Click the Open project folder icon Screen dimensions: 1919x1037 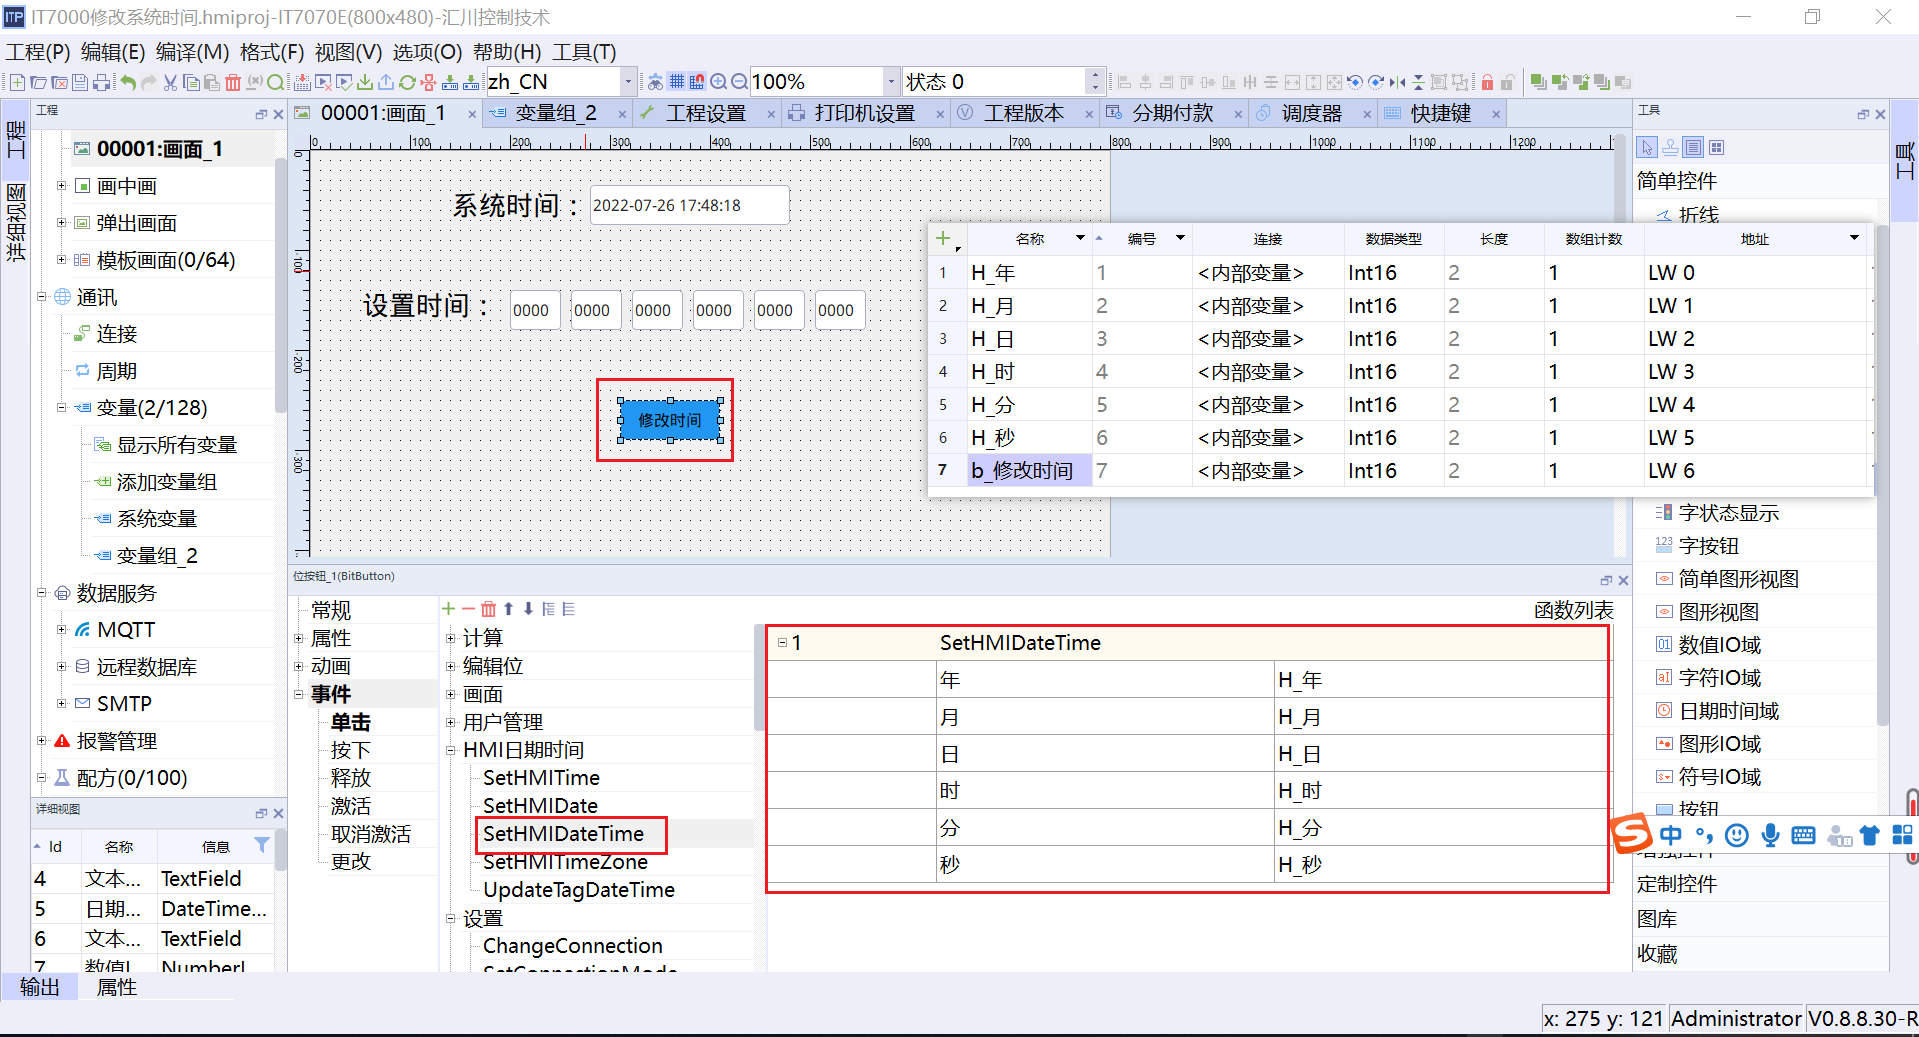[x=38, y=82]
